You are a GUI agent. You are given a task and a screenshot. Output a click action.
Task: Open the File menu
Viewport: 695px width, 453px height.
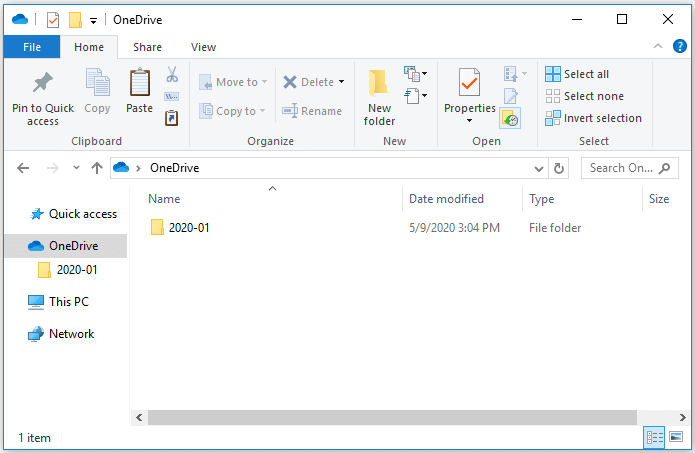point(31,47)
